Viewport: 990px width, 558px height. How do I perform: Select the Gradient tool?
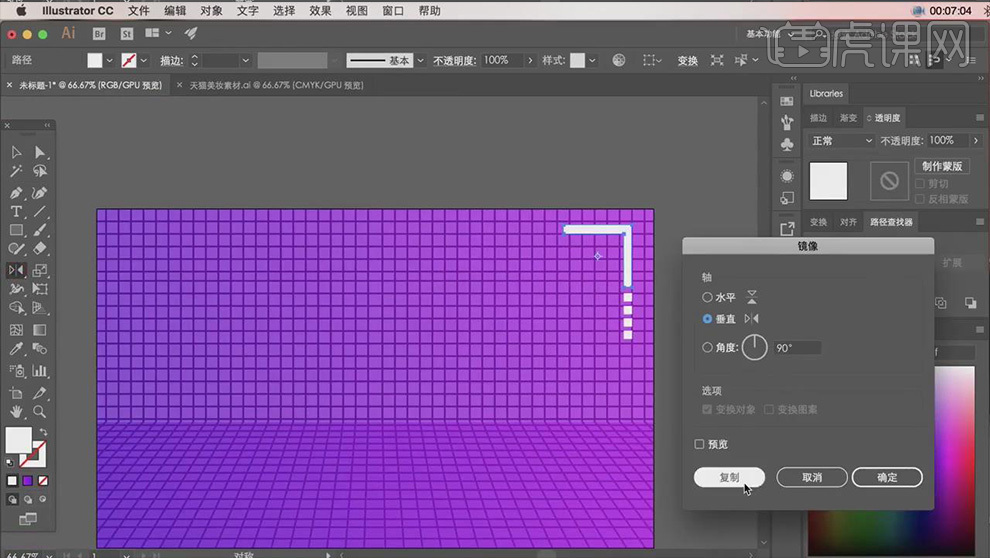click(40, 329)
